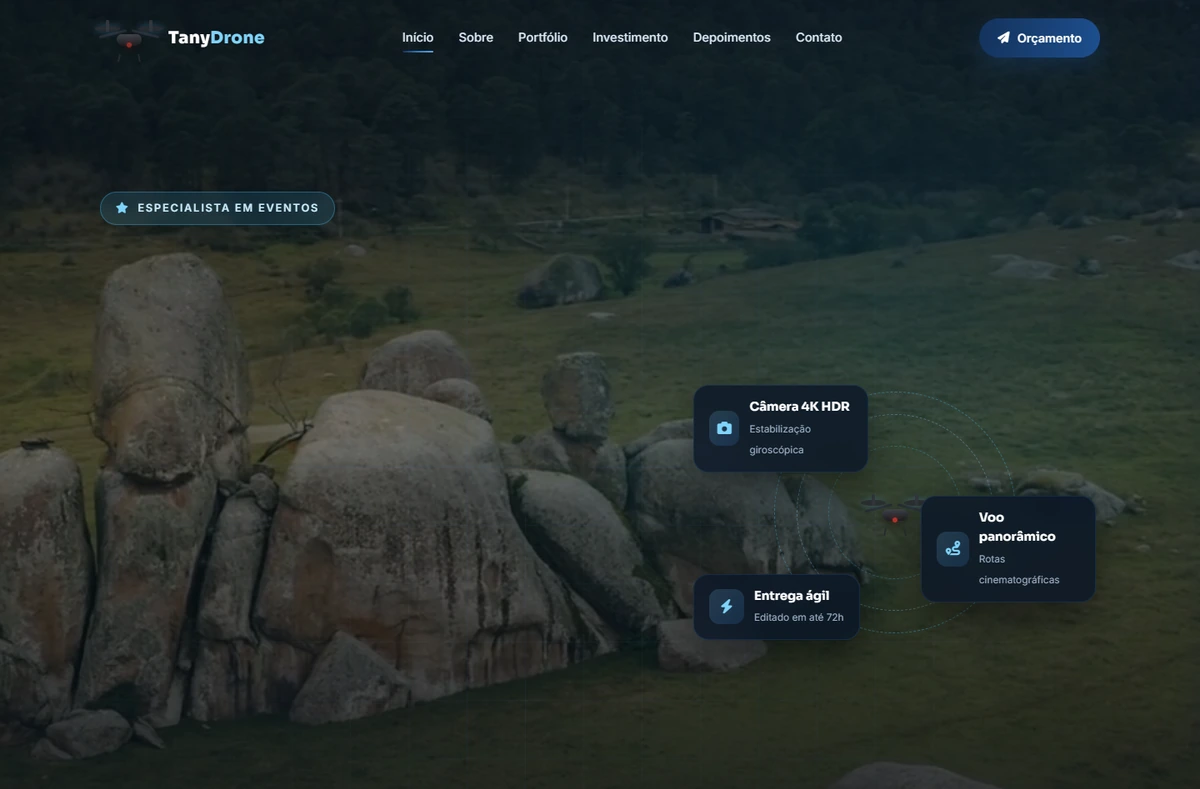
Task: Click the Orçamento button
Action: point(1039,38)
